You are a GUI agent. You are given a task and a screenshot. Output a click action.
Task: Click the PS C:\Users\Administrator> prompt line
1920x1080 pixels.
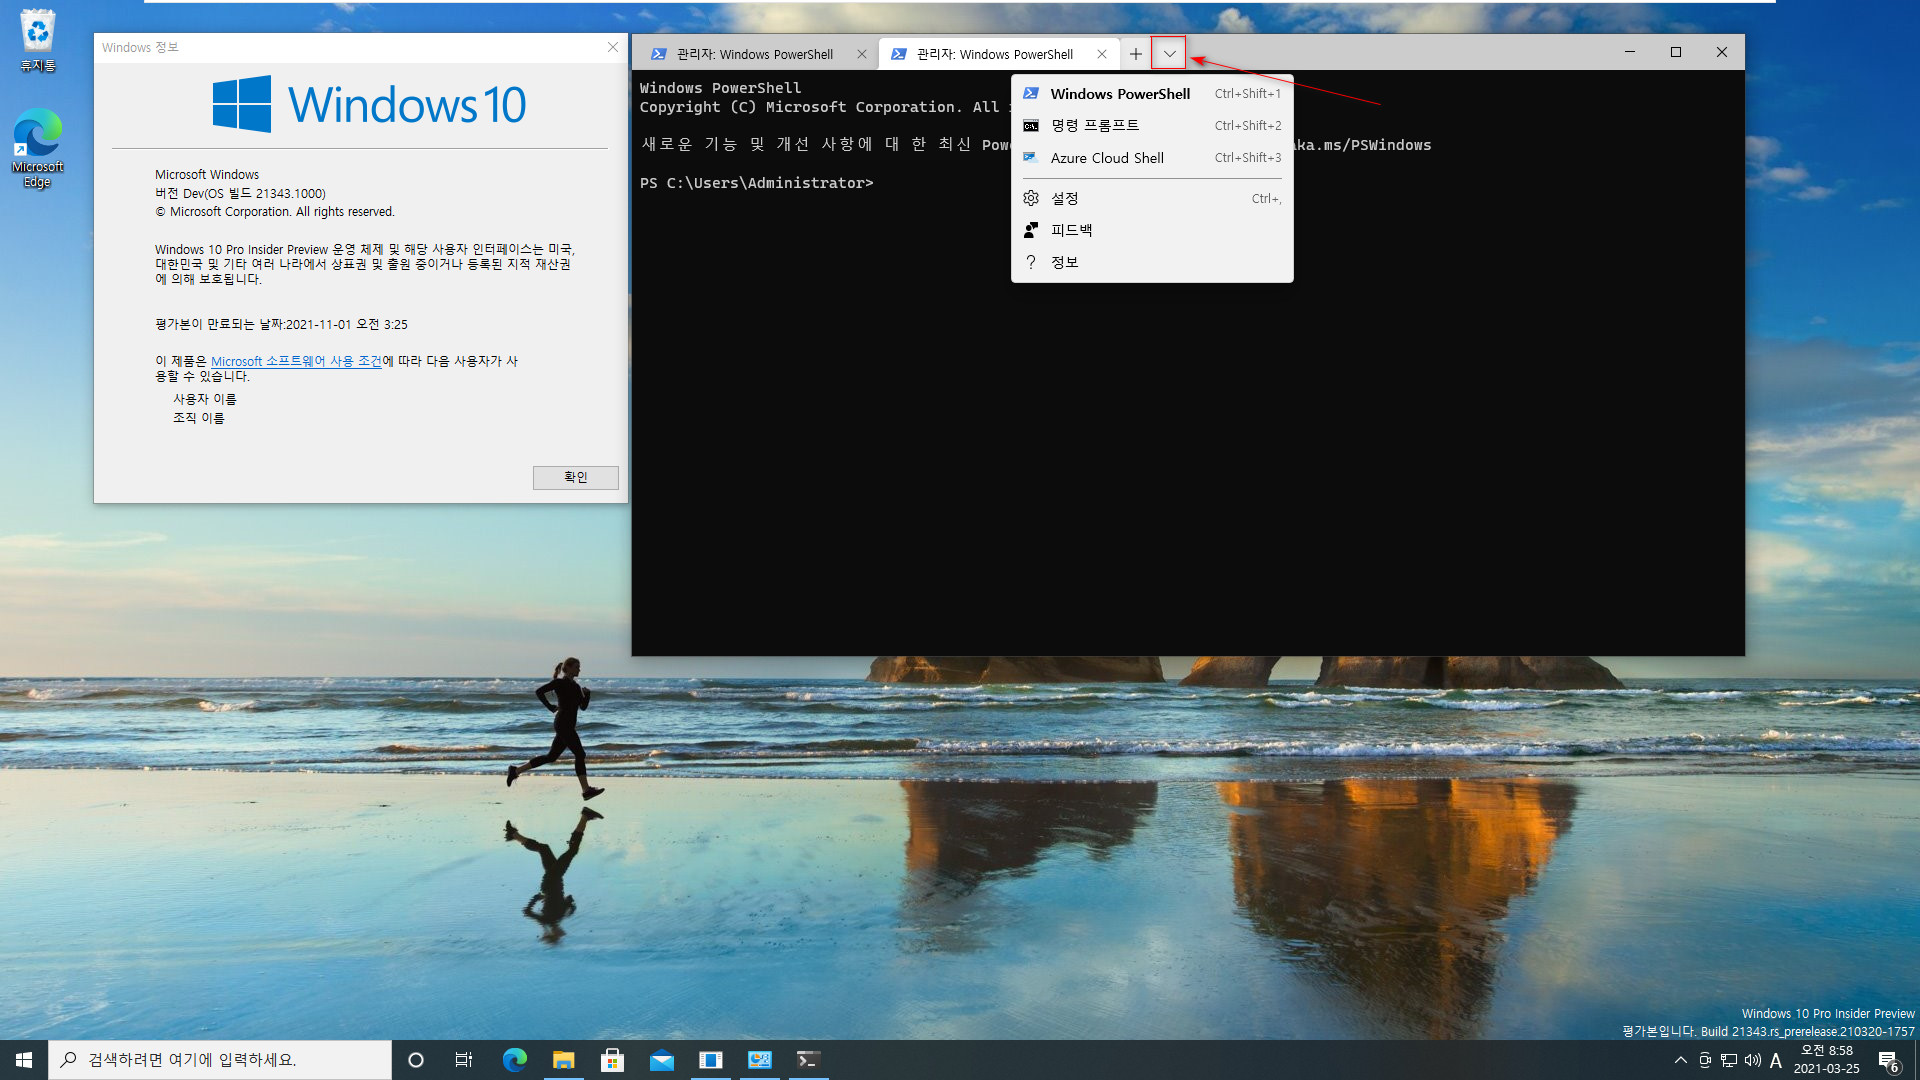(757, 183)
